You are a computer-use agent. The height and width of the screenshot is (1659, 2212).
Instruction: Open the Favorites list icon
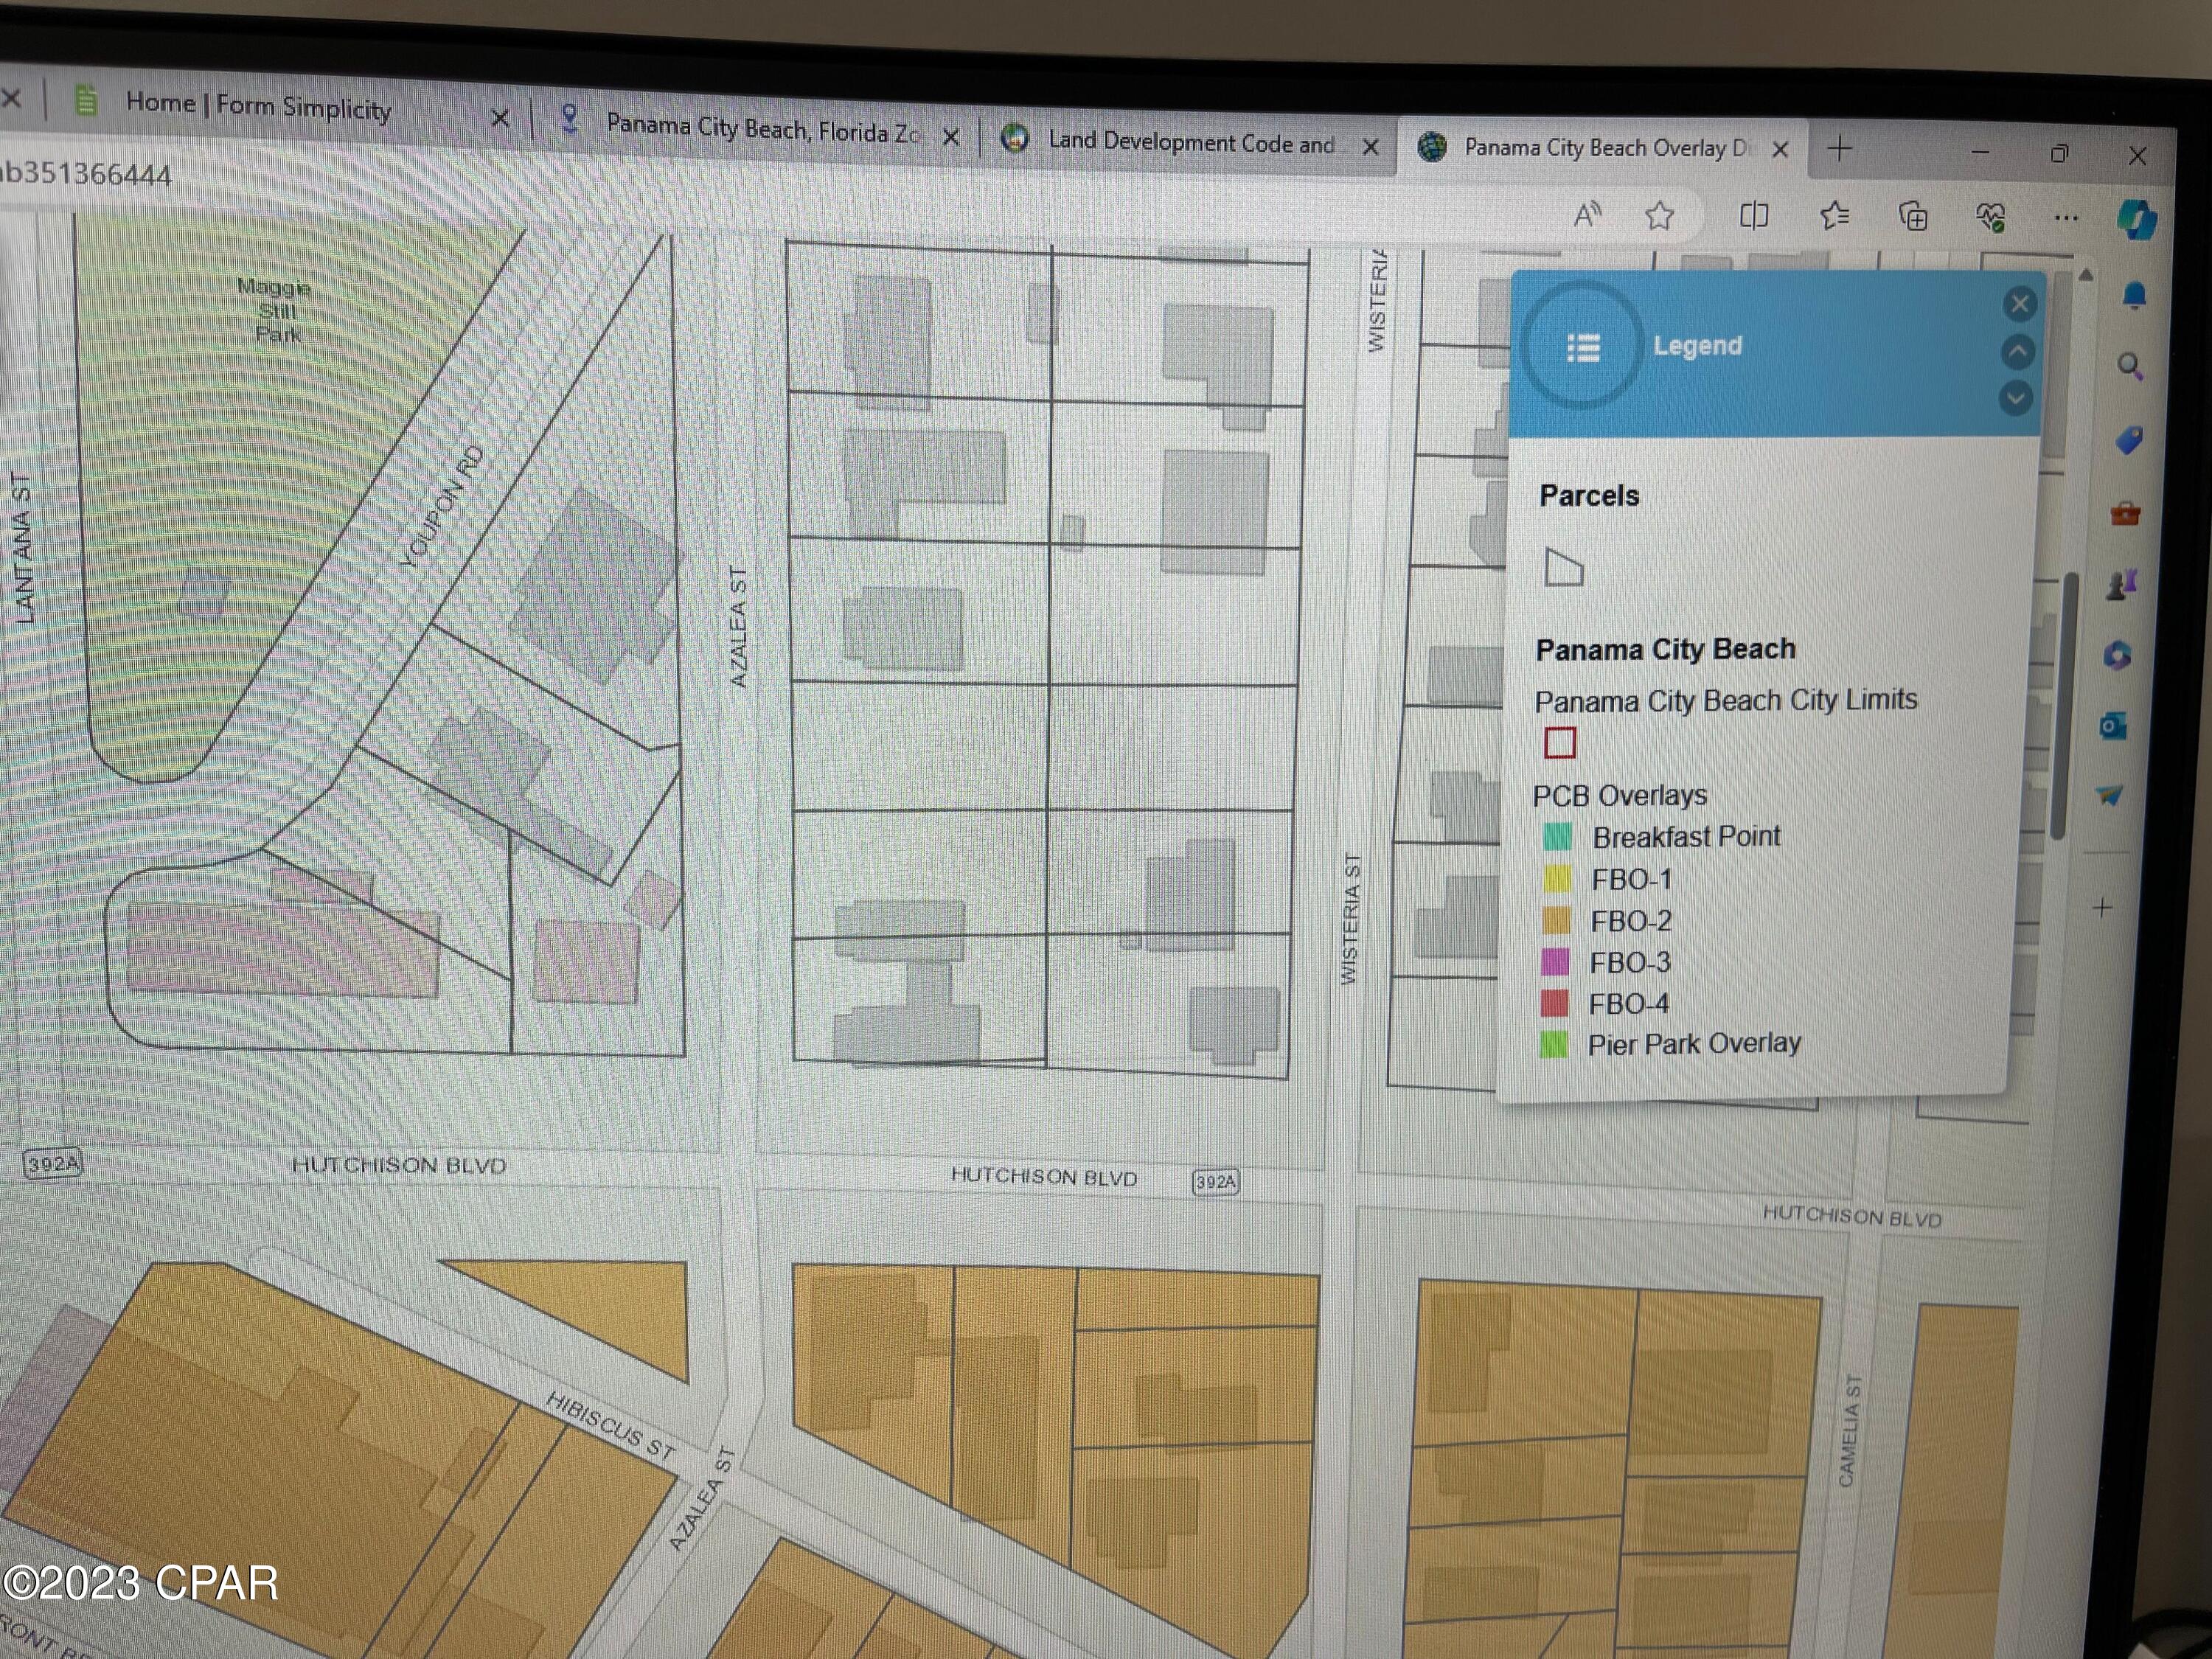pos(1834,215)
